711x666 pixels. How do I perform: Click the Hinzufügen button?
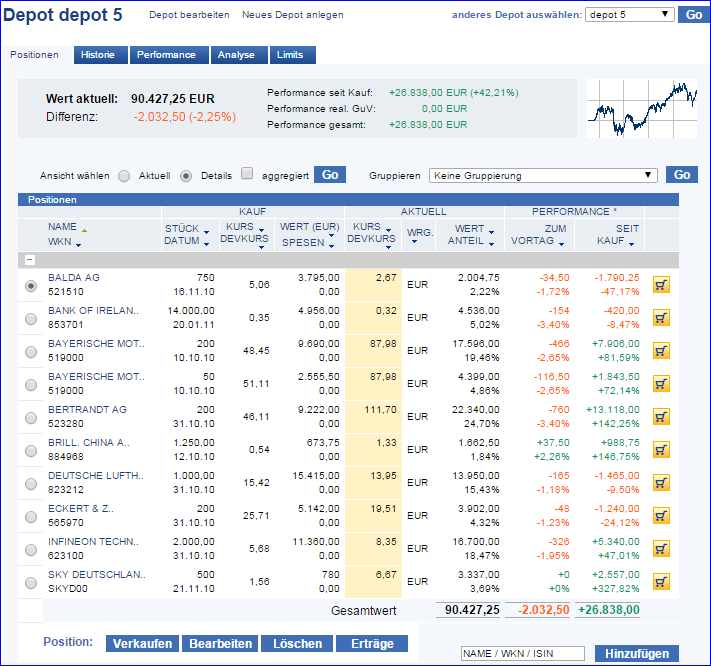pos(637,653)
